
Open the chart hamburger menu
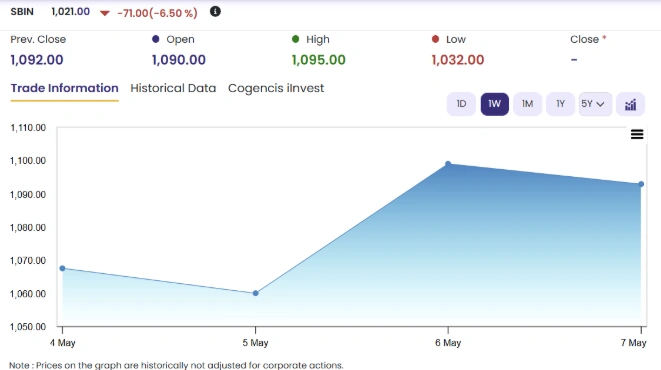[x=637, y=134]
